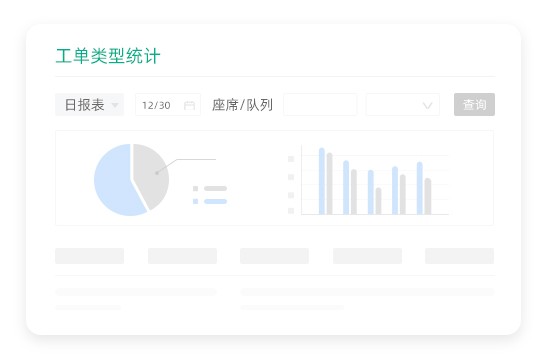
Task: Click the blue legend color square
Action: [196, 201]
